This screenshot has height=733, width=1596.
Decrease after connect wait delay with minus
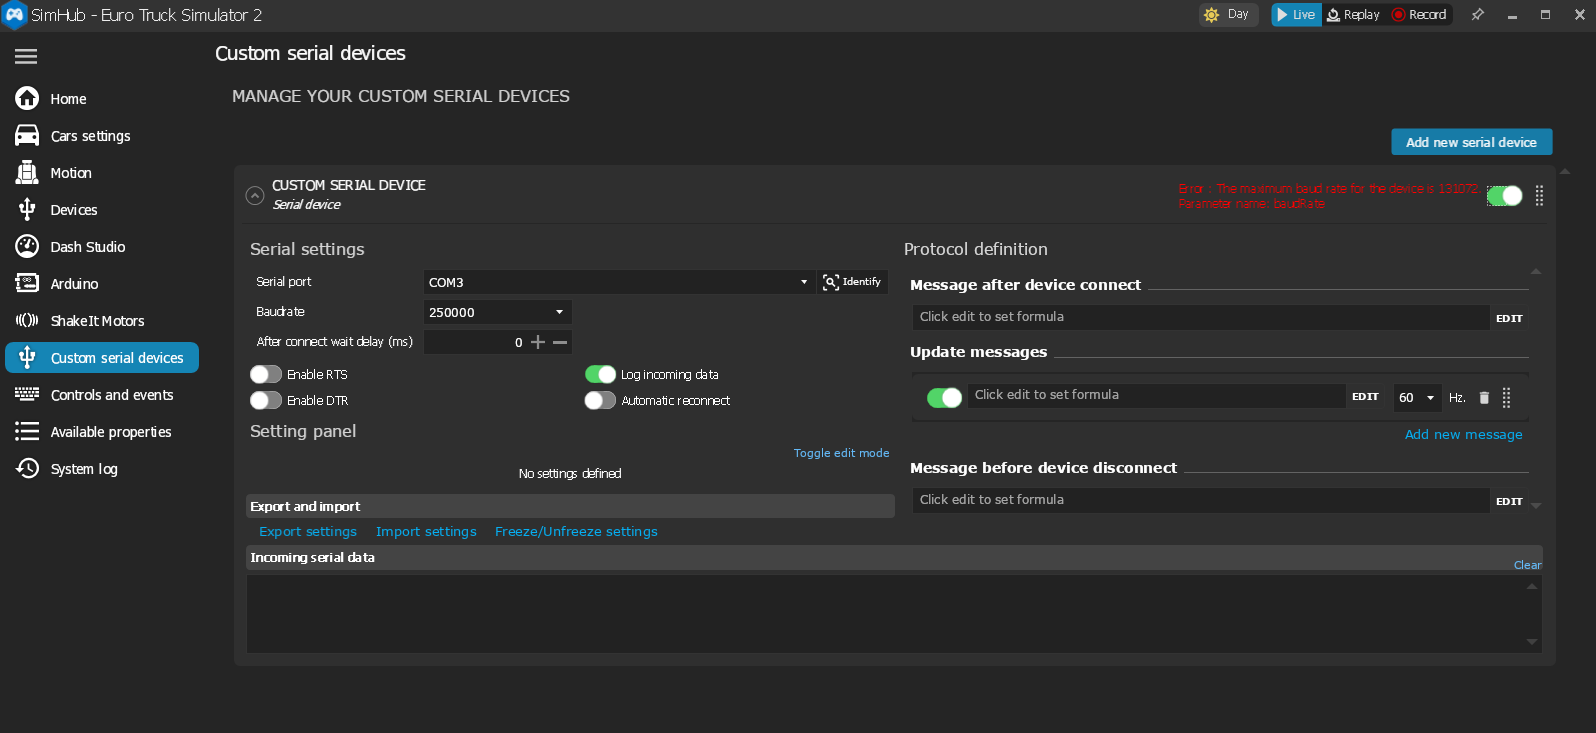click(560, 342)
